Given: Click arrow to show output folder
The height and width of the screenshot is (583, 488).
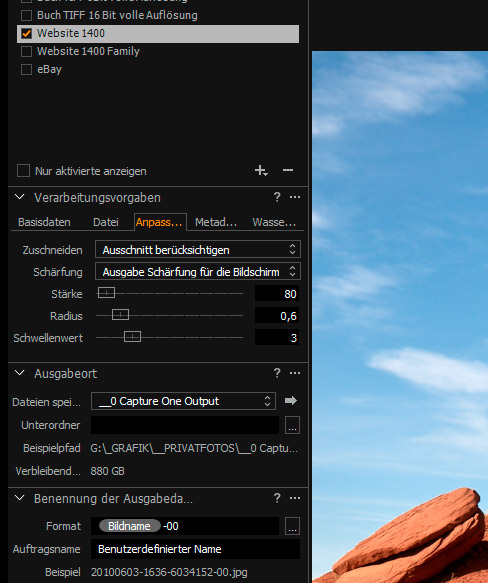Looking at the screenshot, I should pyautogui.click(x=291, y=400).
